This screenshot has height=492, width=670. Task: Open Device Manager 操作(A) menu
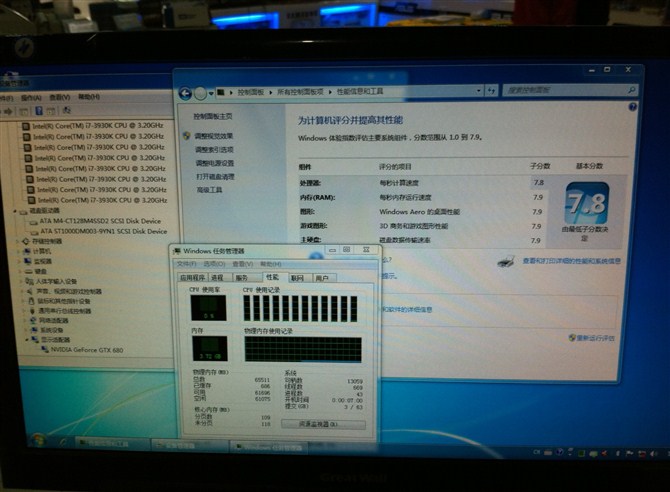click(x=32, y=98)
